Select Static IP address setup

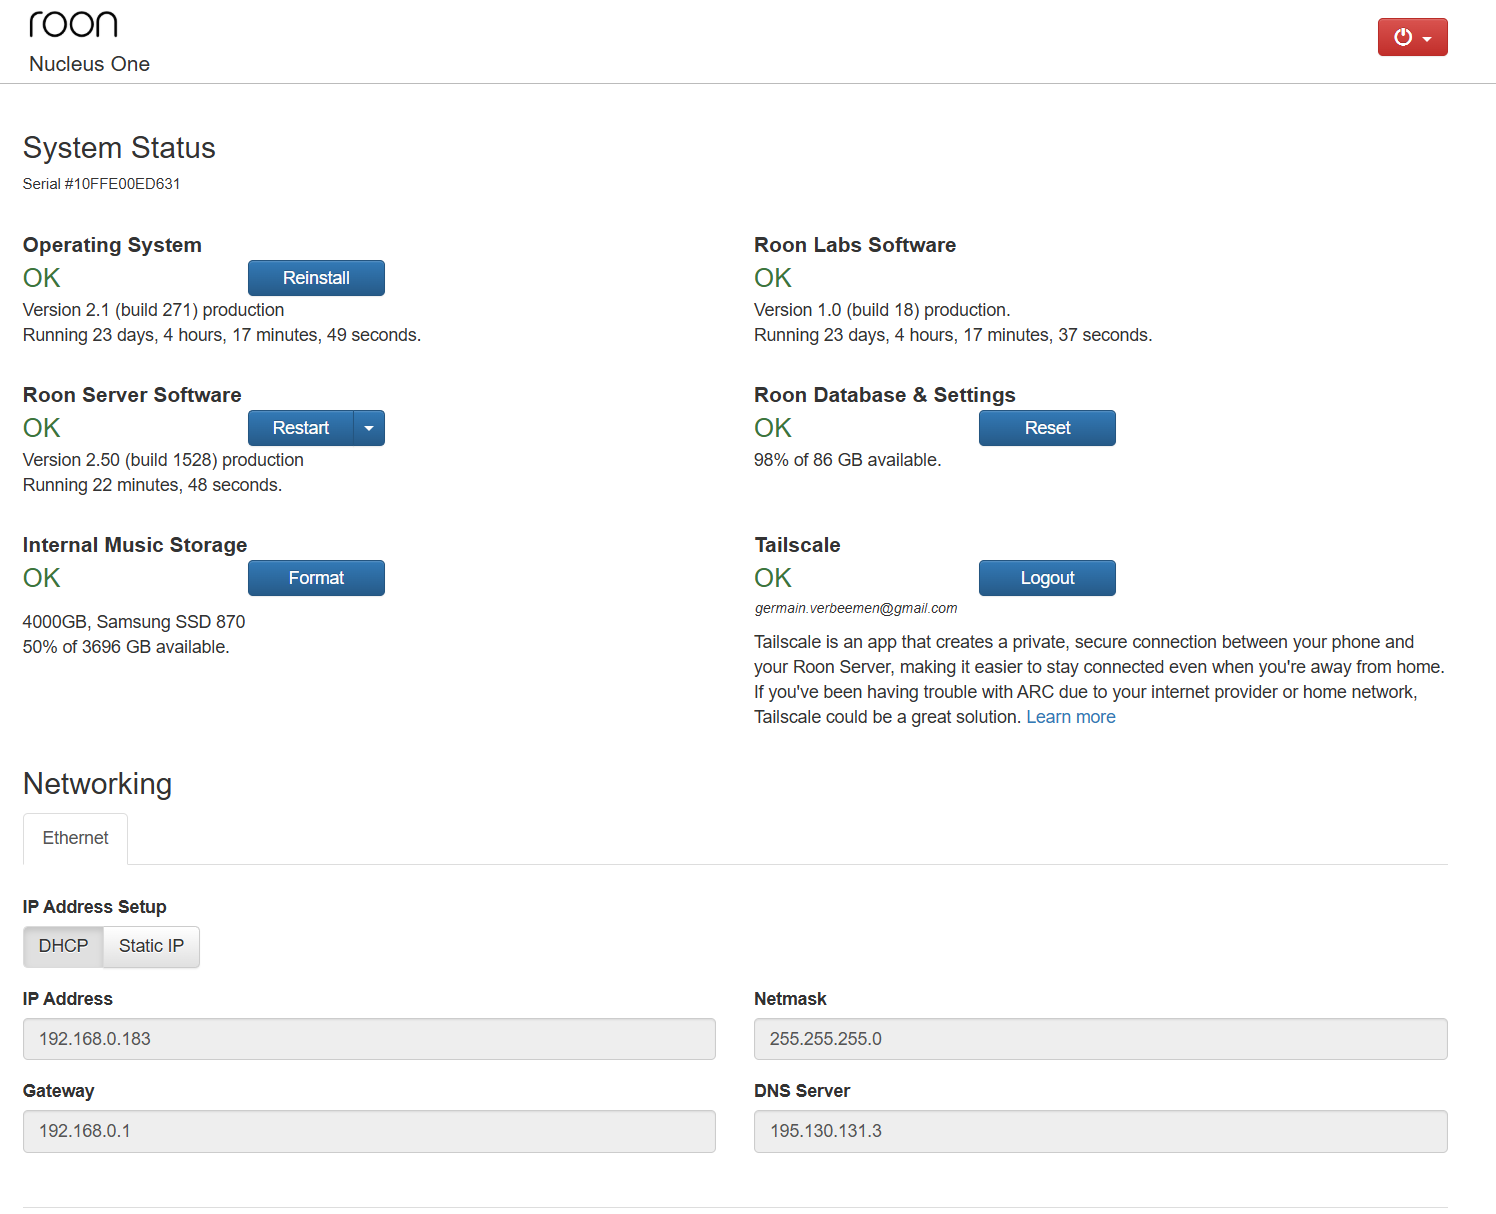coord(151,946)
